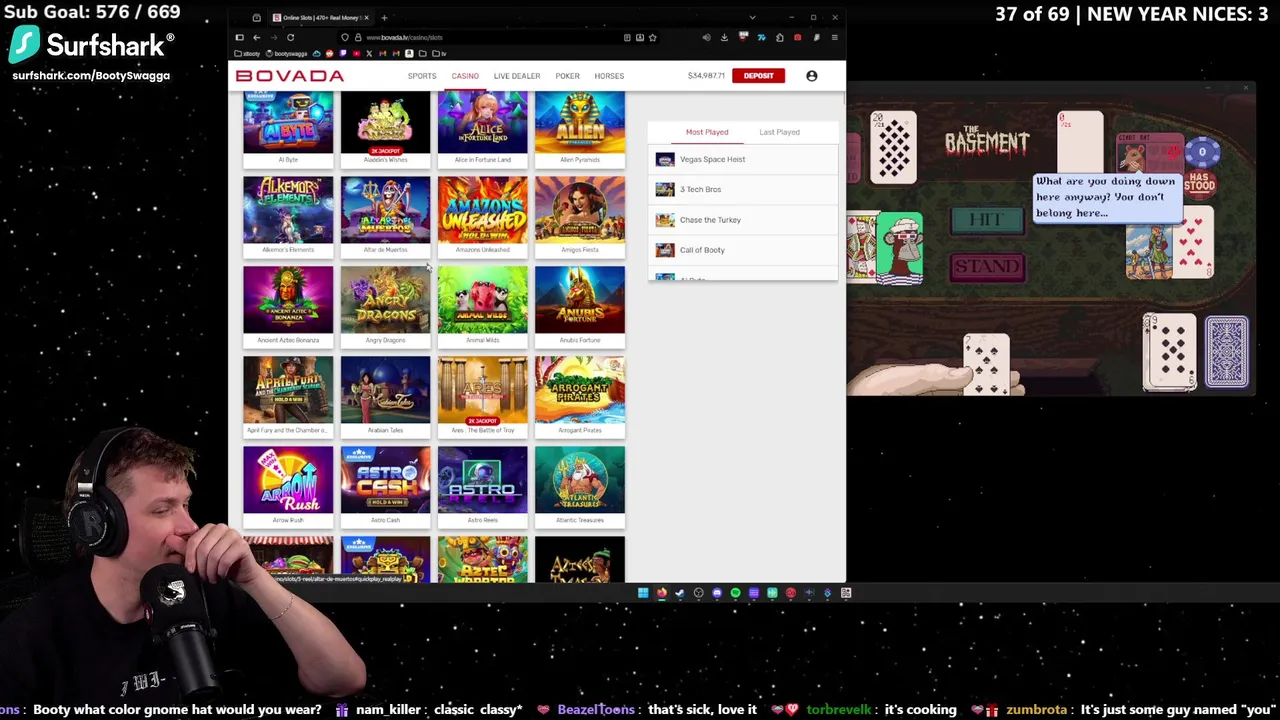
Task: Toggle the Firefox sidebar icon
Action: coord(239,37)
